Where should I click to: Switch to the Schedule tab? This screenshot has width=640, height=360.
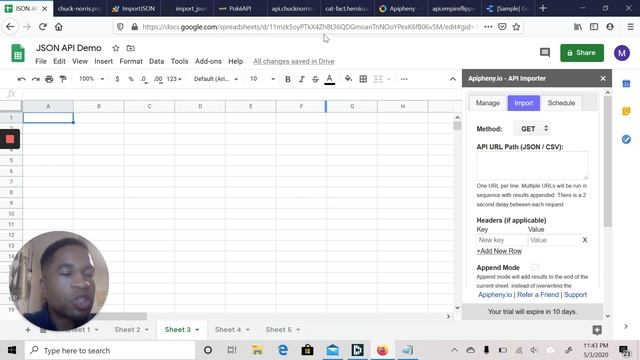click(x=561, y=103)
